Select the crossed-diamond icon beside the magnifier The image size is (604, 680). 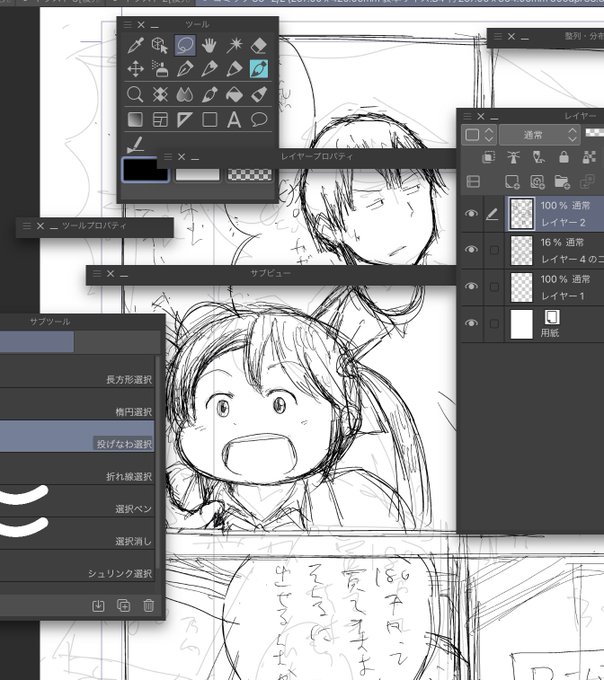[x=160, y=94]
